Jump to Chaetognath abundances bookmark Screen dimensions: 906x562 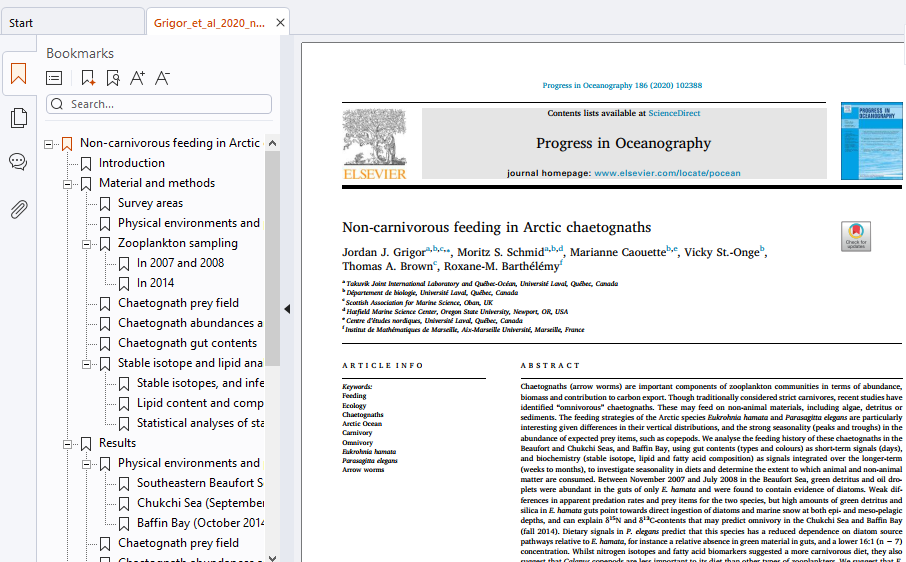click(x=190, y=323)
